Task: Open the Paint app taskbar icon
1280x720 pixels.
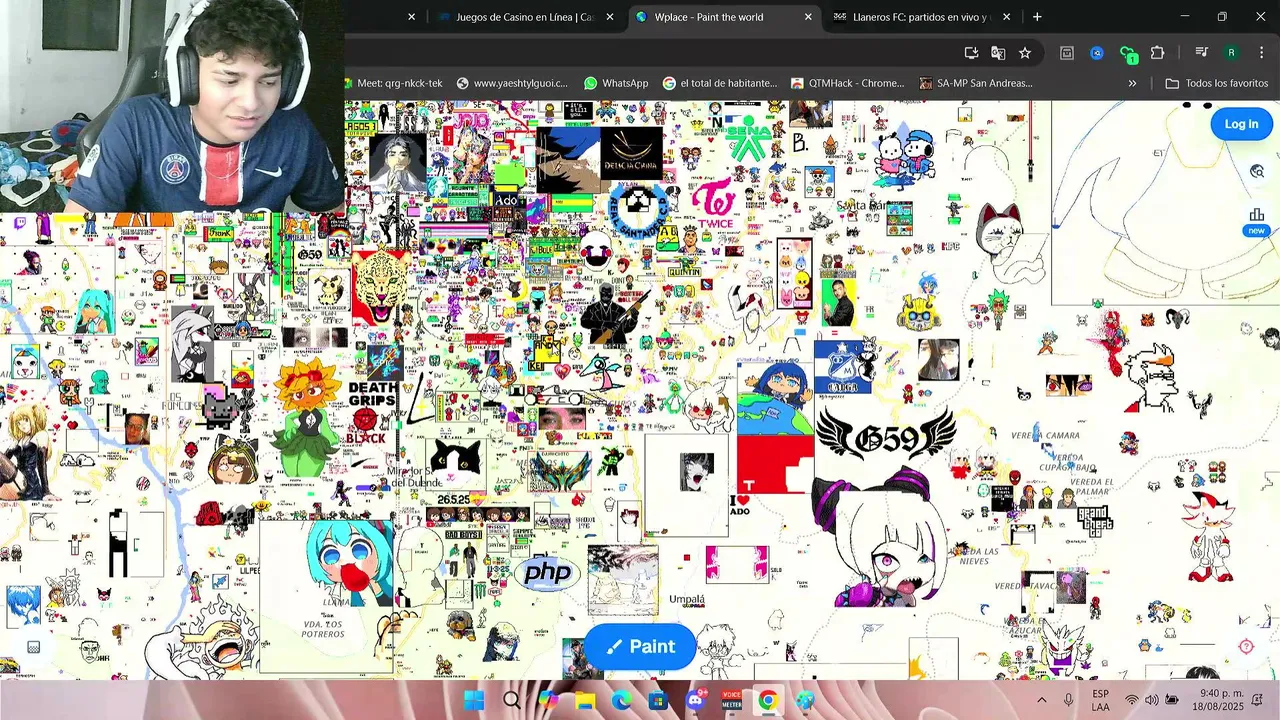Action: tap(805, 700)
